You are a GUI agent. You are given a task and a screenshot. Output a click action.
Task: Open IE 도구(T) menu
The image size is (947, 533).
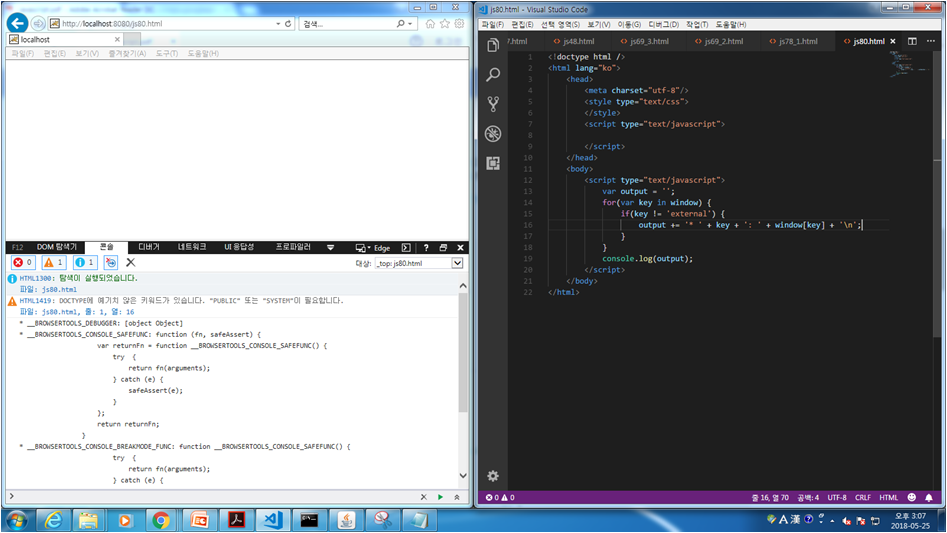(167, 53)
